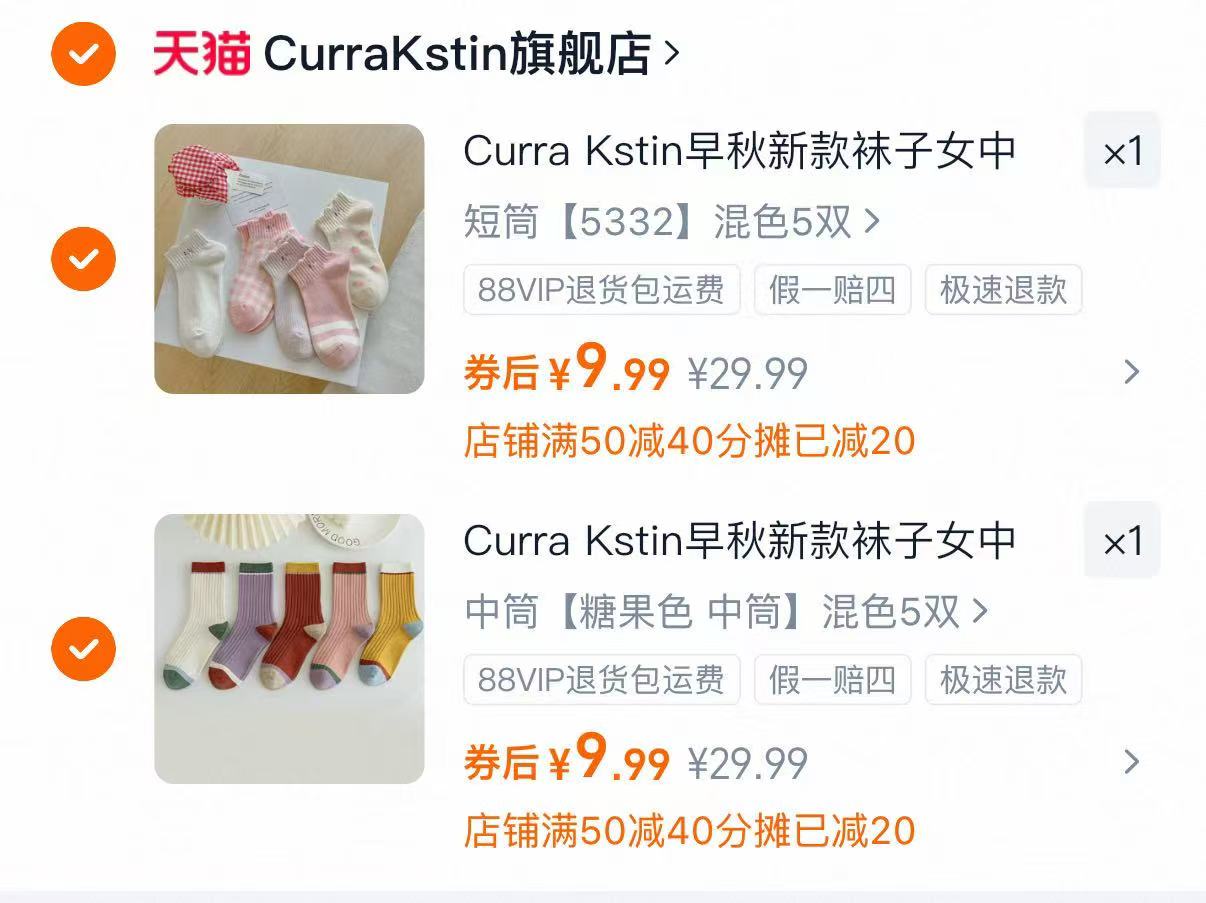1206x903 pixels.
Task: Change quantity ×1 of the short socks
Action: pyautogui.click(x=1122, y=151)
